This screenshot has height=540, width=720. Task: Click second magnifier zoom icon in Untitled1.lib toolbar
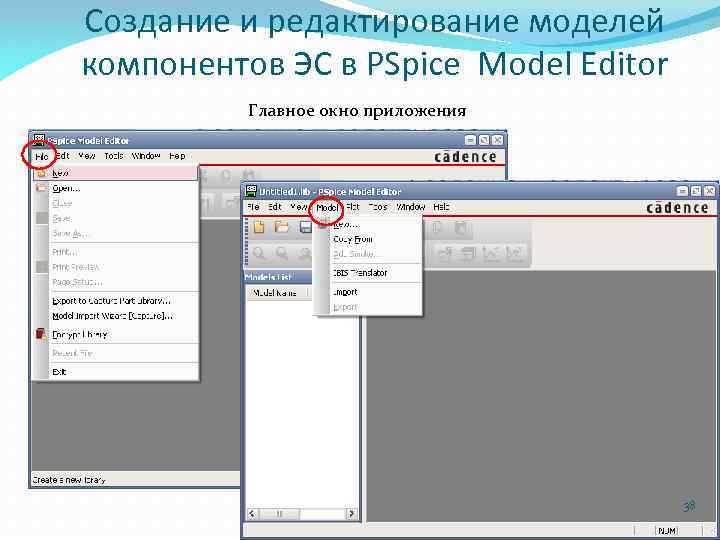point(281,253)
